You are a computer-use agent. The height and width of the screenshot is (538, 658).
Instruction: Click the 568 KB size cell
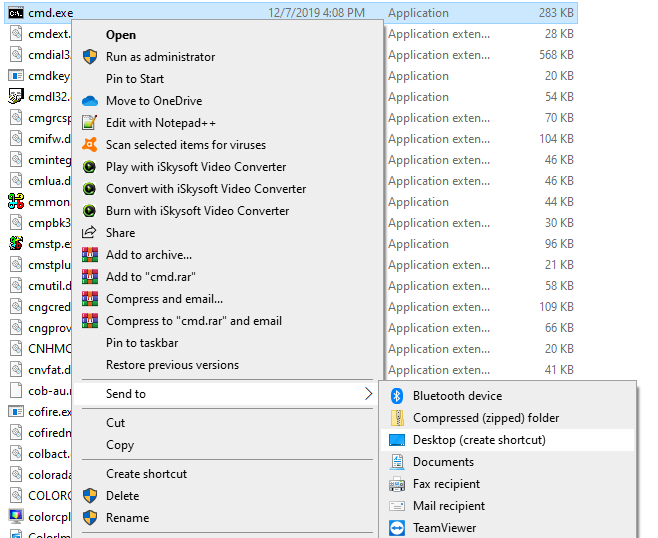556,55
